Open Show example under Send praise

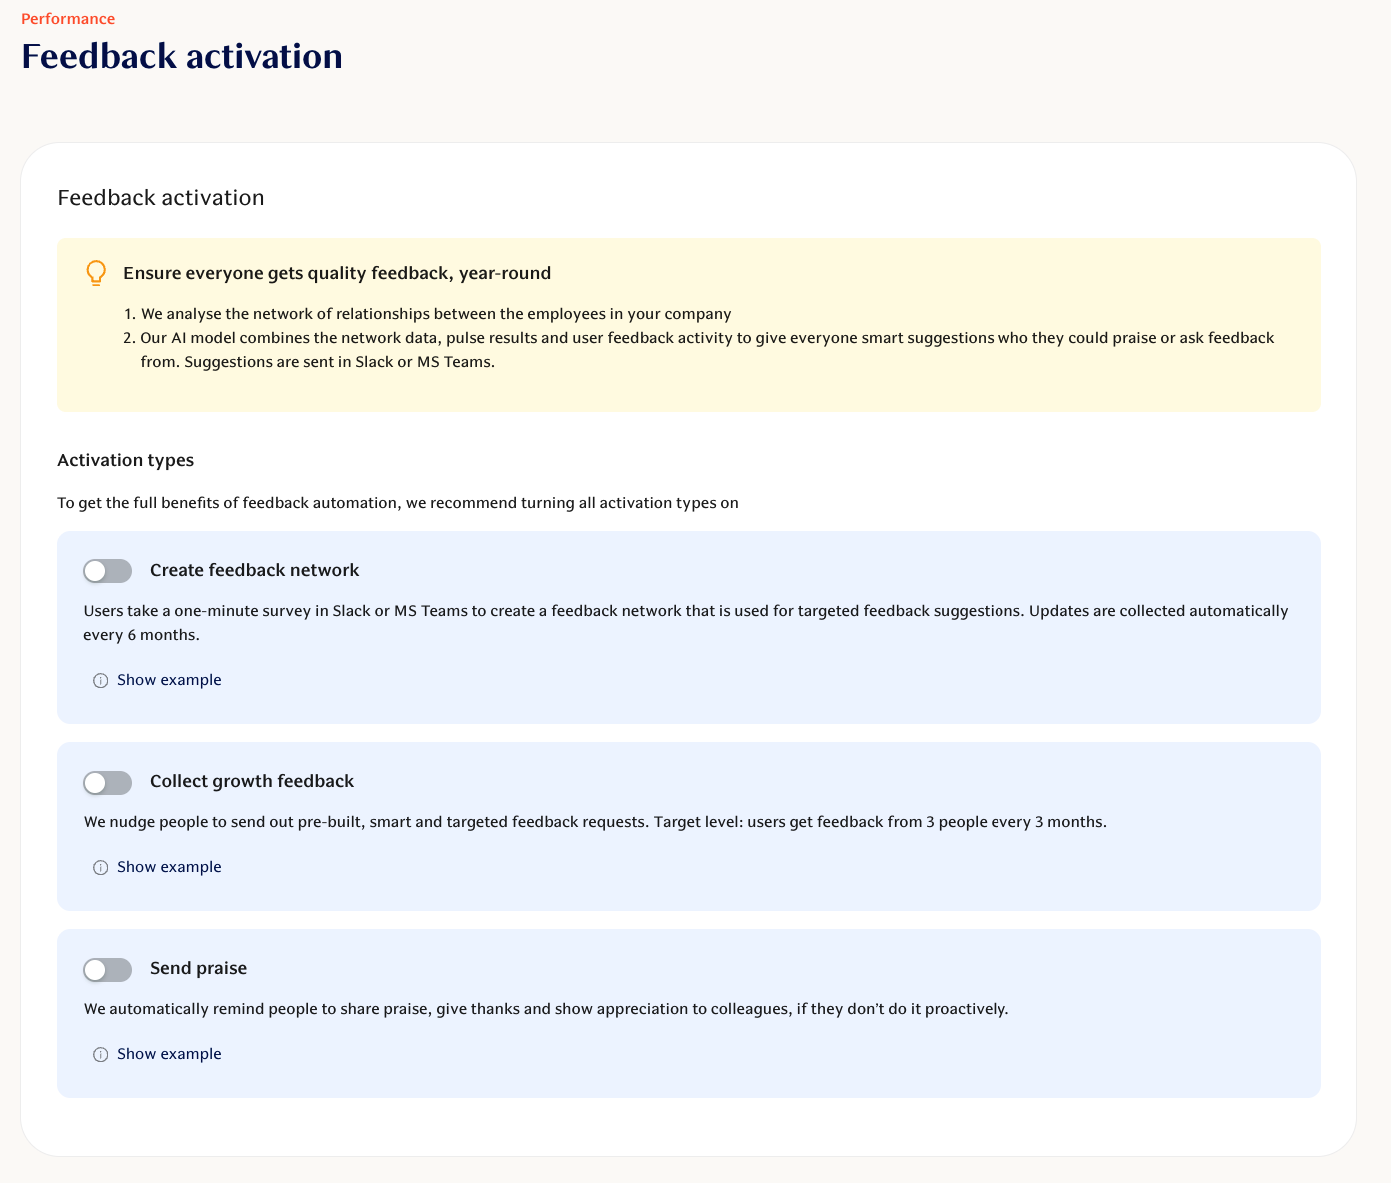pyautogui.click(x=169, y=1054)
